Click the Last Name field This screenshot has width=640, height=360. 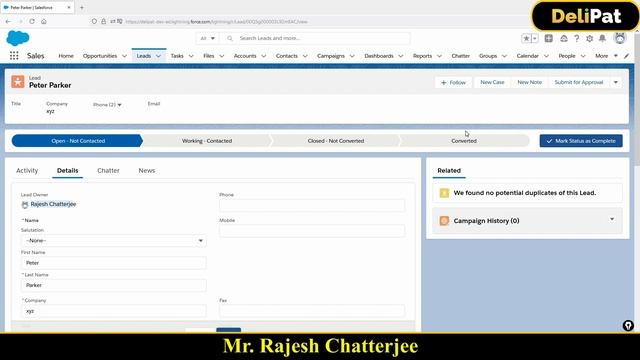[113, 285]
